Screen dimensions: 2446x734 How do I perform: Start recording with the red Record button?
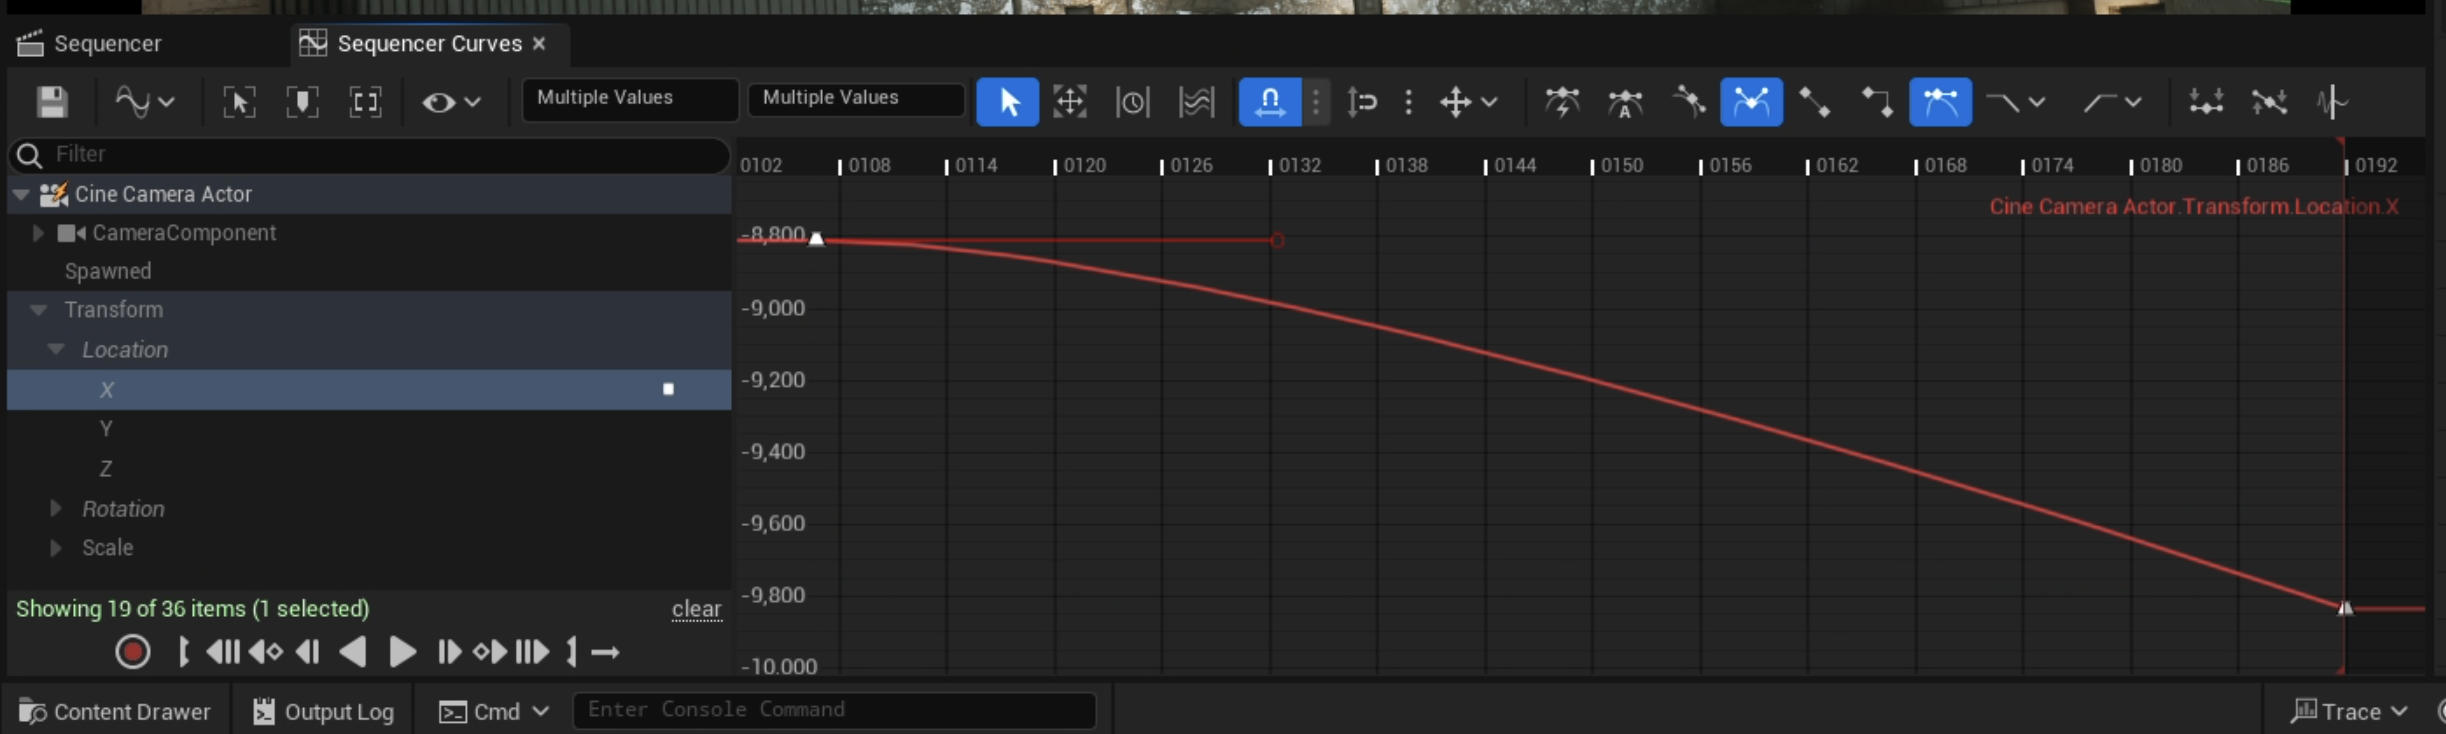(132, 652)
